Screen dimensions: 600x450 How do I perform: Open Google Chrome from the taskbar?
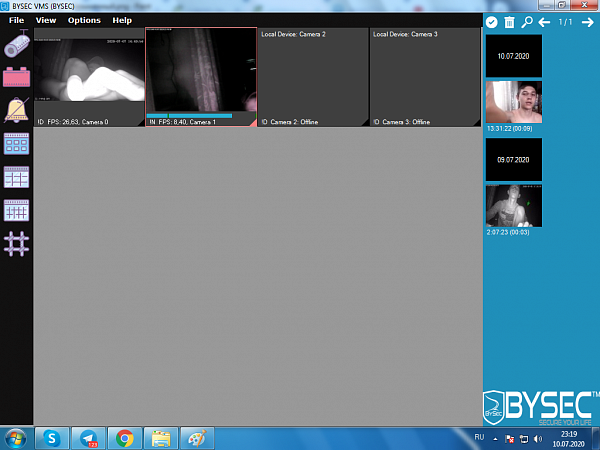(125, 437)
